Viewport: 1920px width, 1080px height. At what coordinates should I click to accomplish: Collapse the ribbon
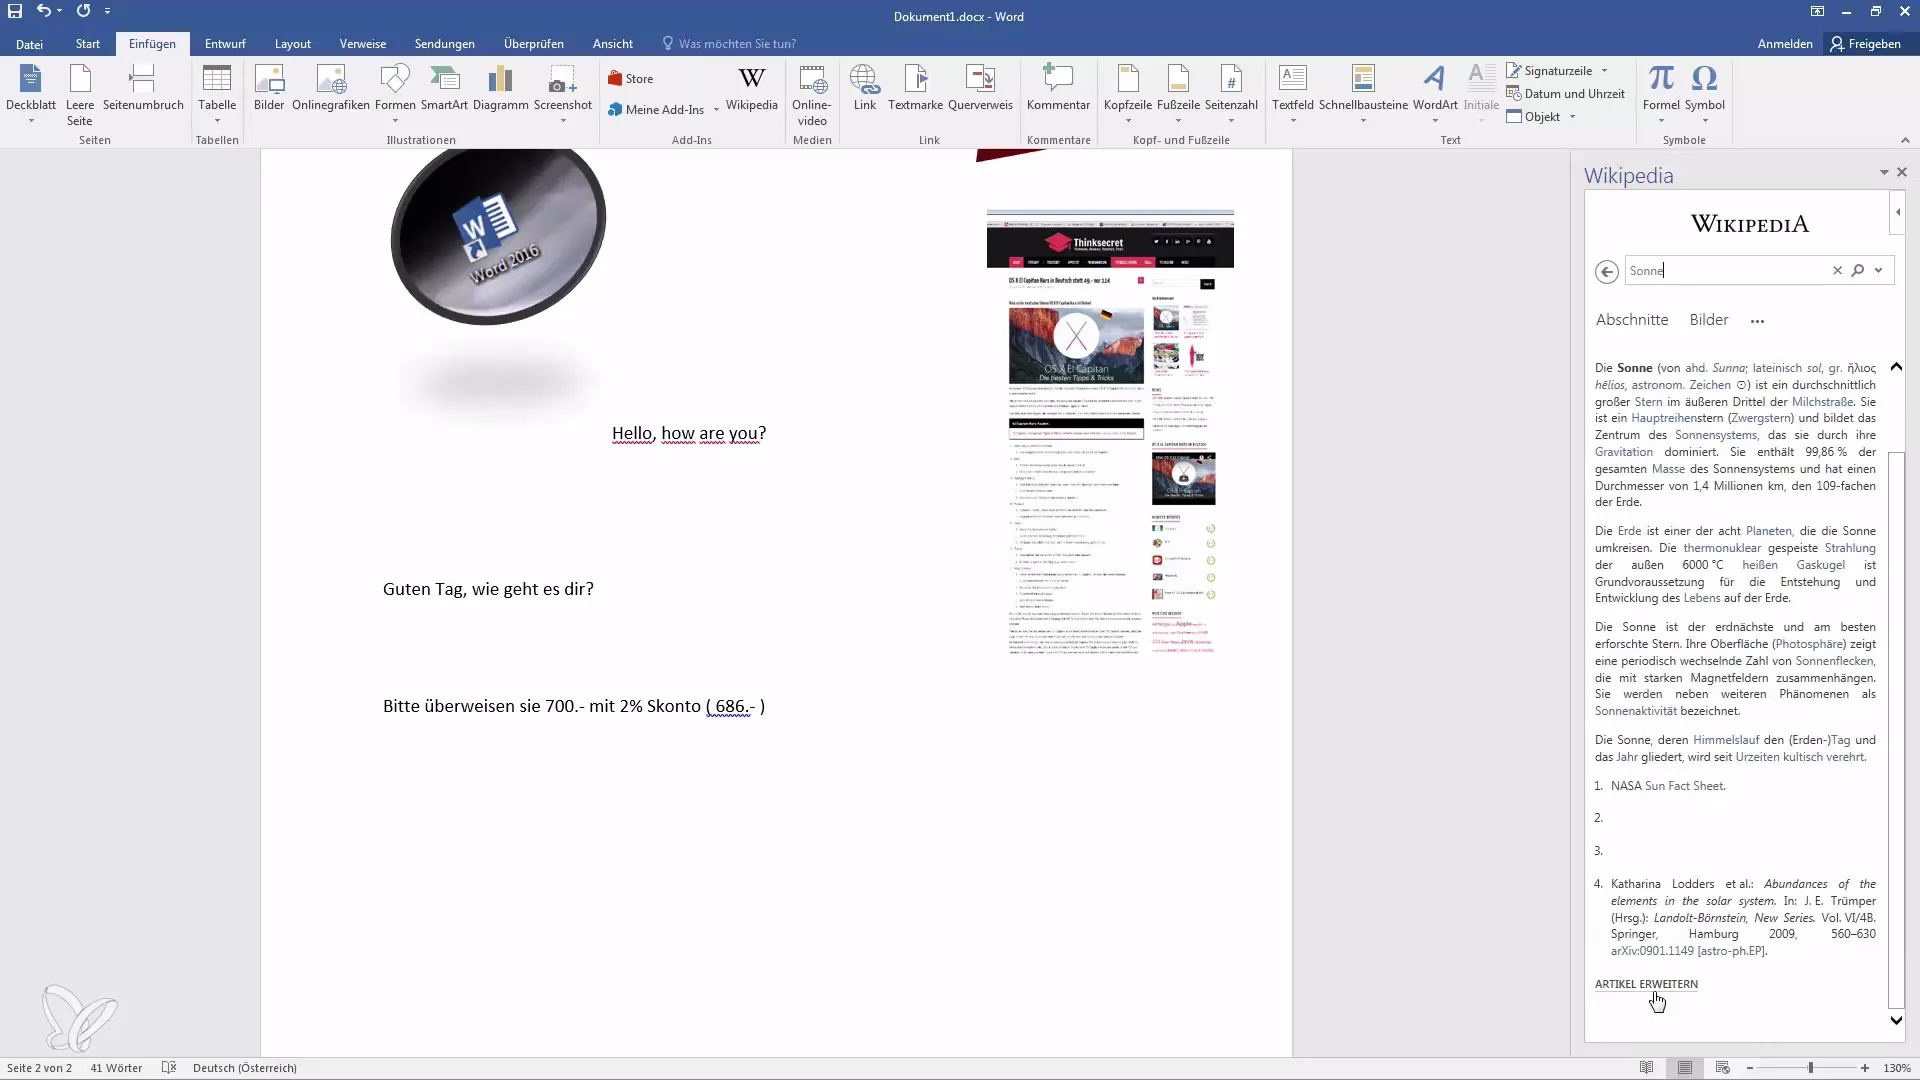(x=1904, y=140)
